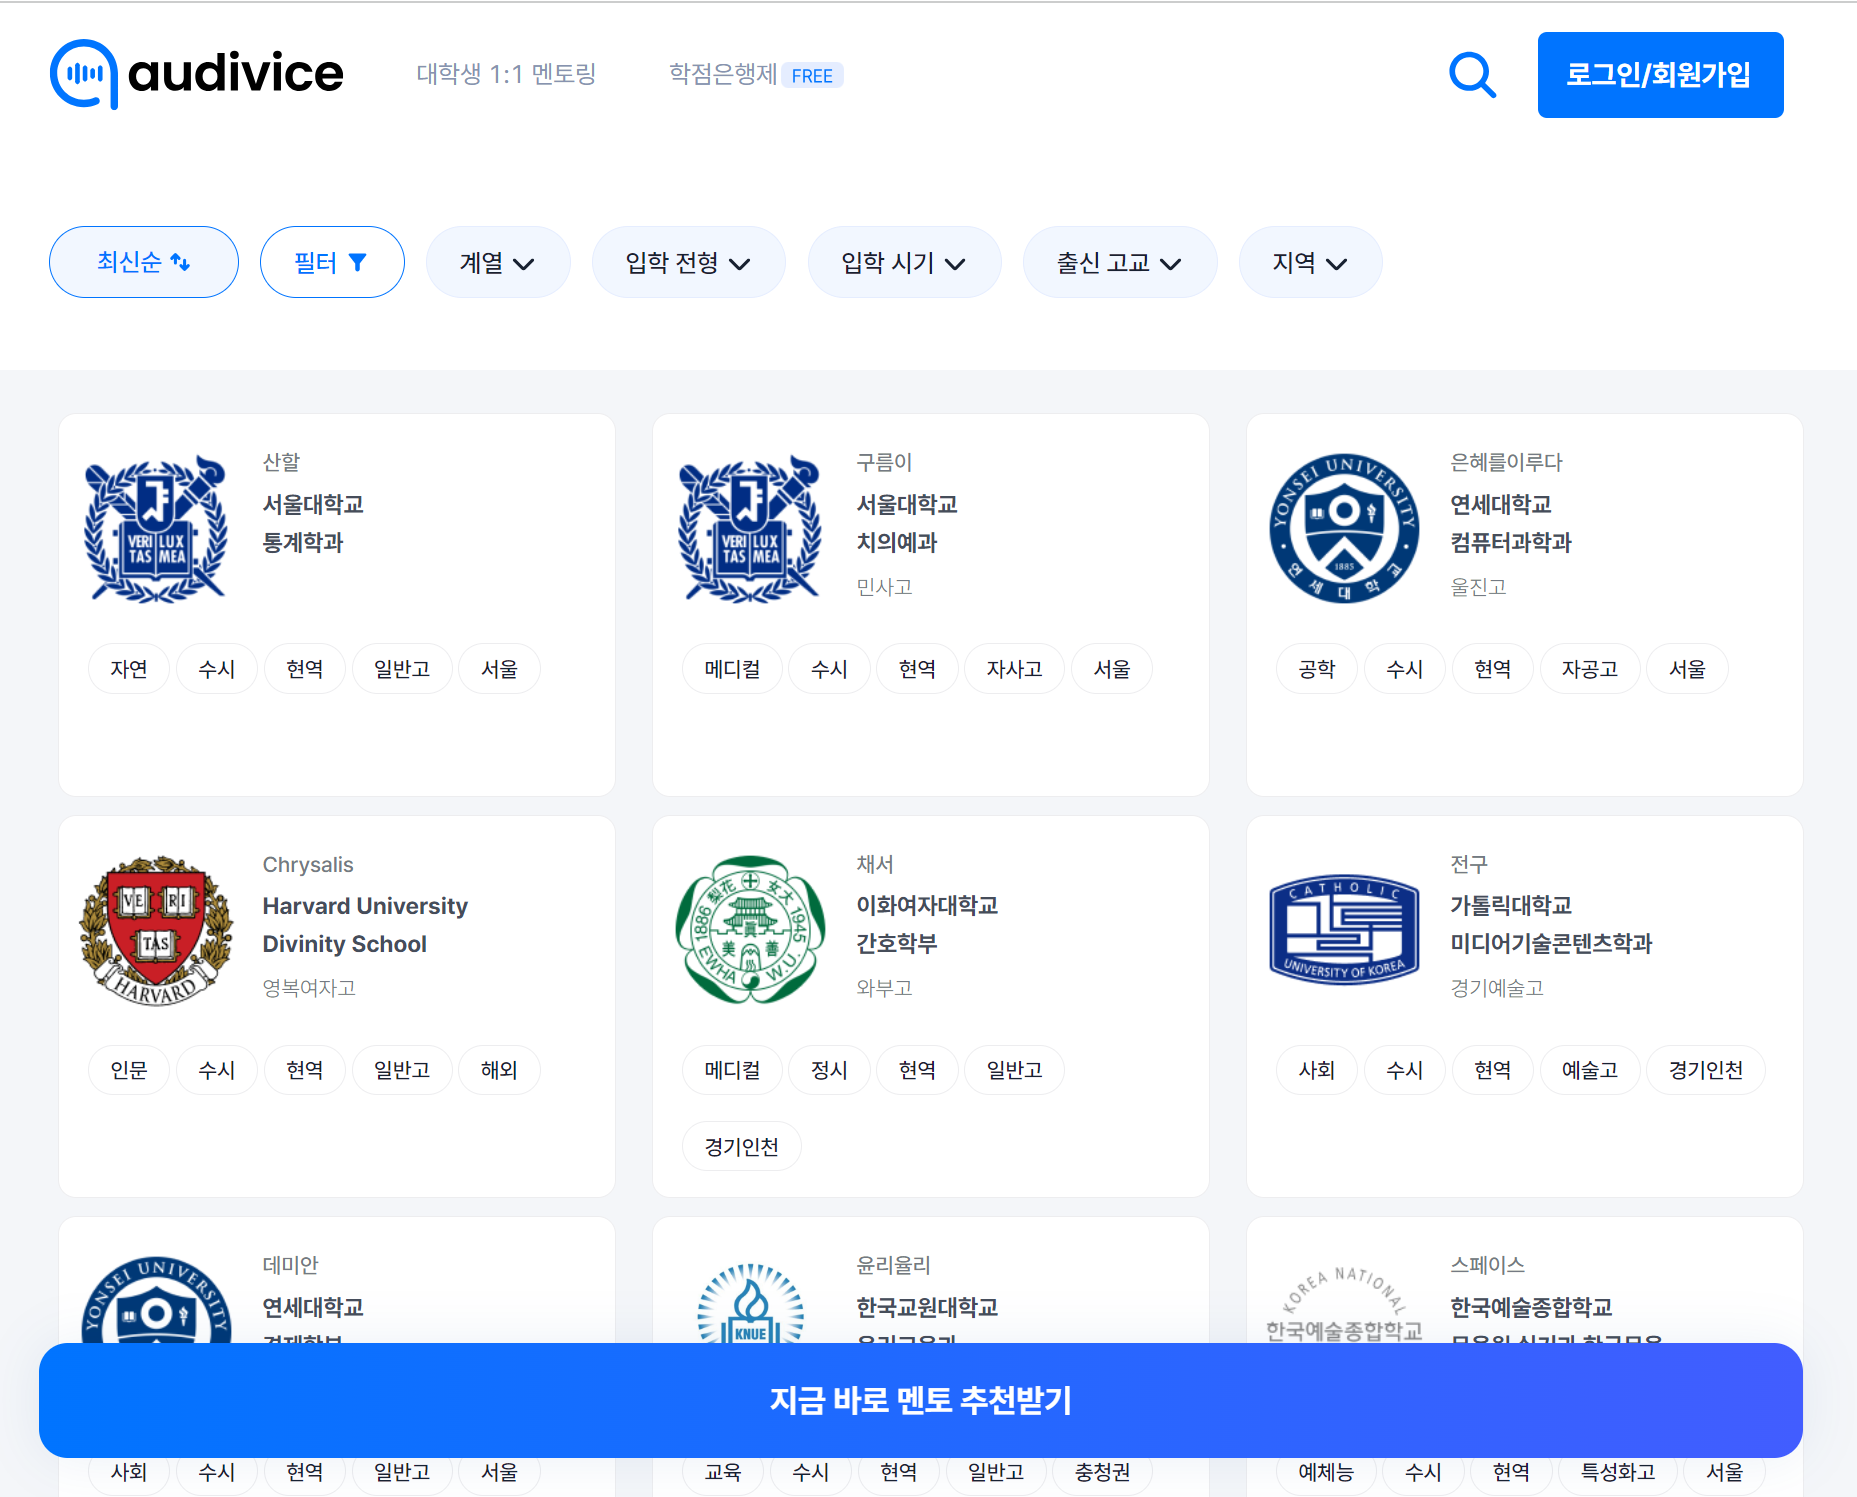Click the Seoul National crest on 구름이's card
This screenshot has height=1497, width=1857.
click(x=750, y=529)
